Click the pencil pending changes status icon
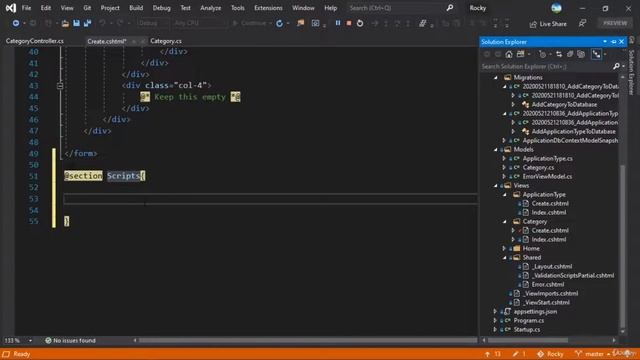640x360 pixels. tap(516, 354)
